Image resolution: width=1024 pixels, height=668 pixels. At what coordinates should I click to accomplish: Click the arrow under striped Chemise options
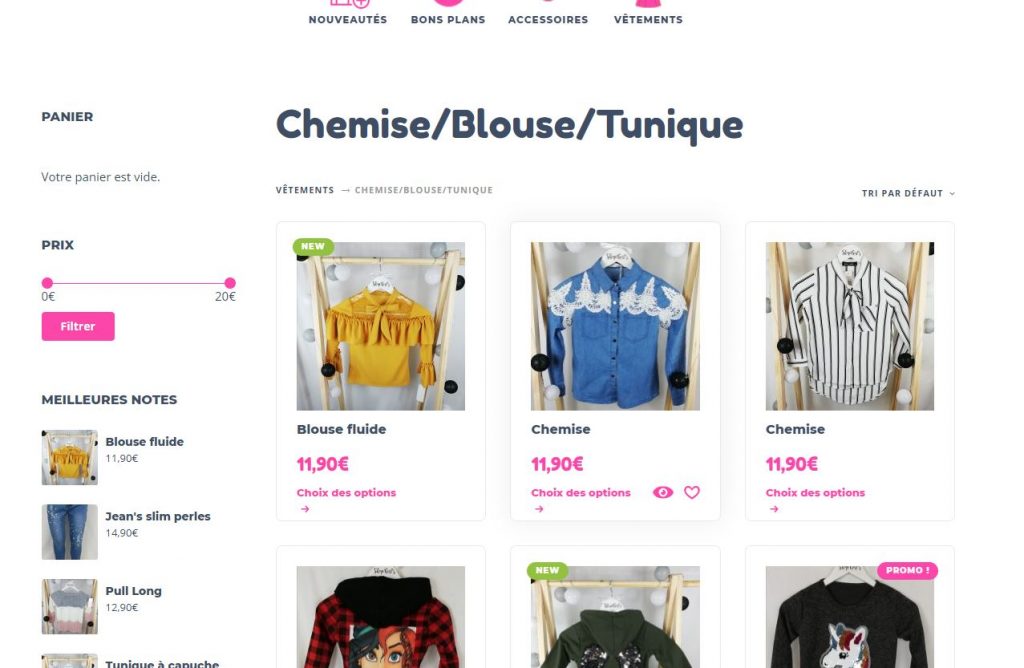(774, 509)
